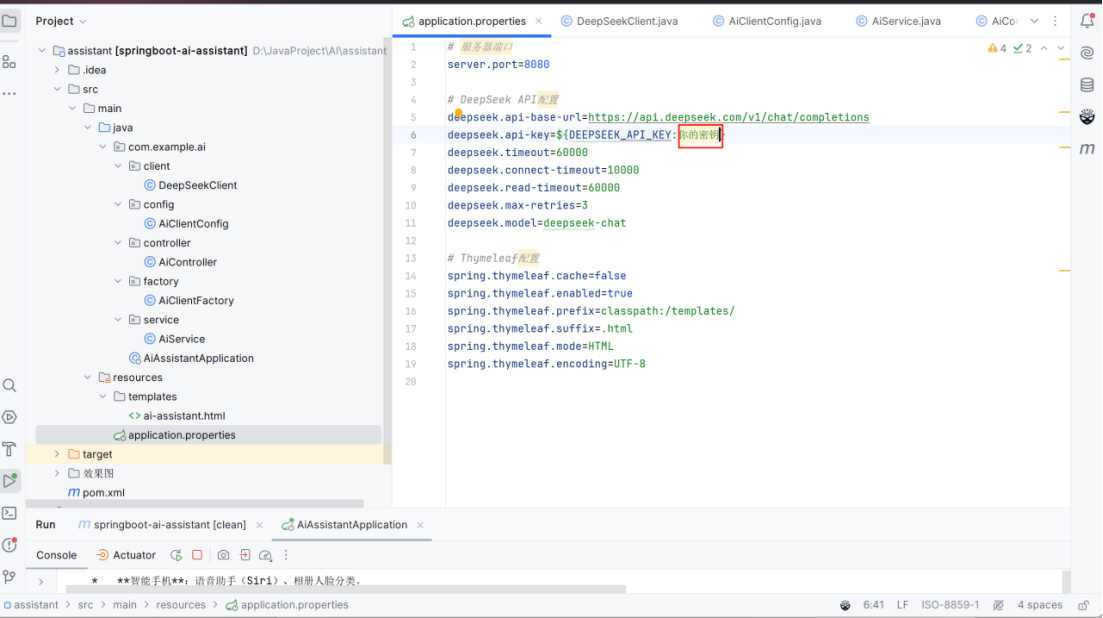Stop the running AiAssistantApplication
The width and height of the screenshot is (1103, 618).
[197, 555]
